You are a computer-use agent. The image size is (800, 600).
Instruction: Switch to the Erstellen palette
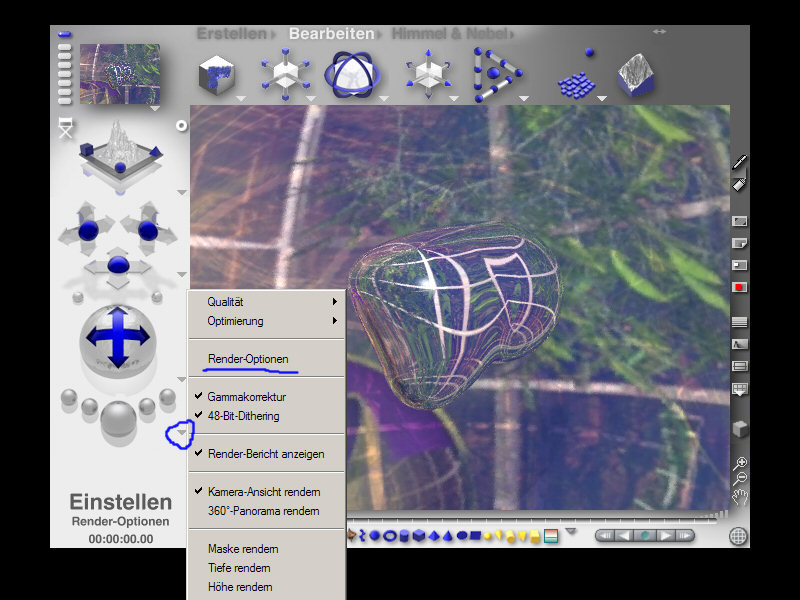click(x=232, y=34)
